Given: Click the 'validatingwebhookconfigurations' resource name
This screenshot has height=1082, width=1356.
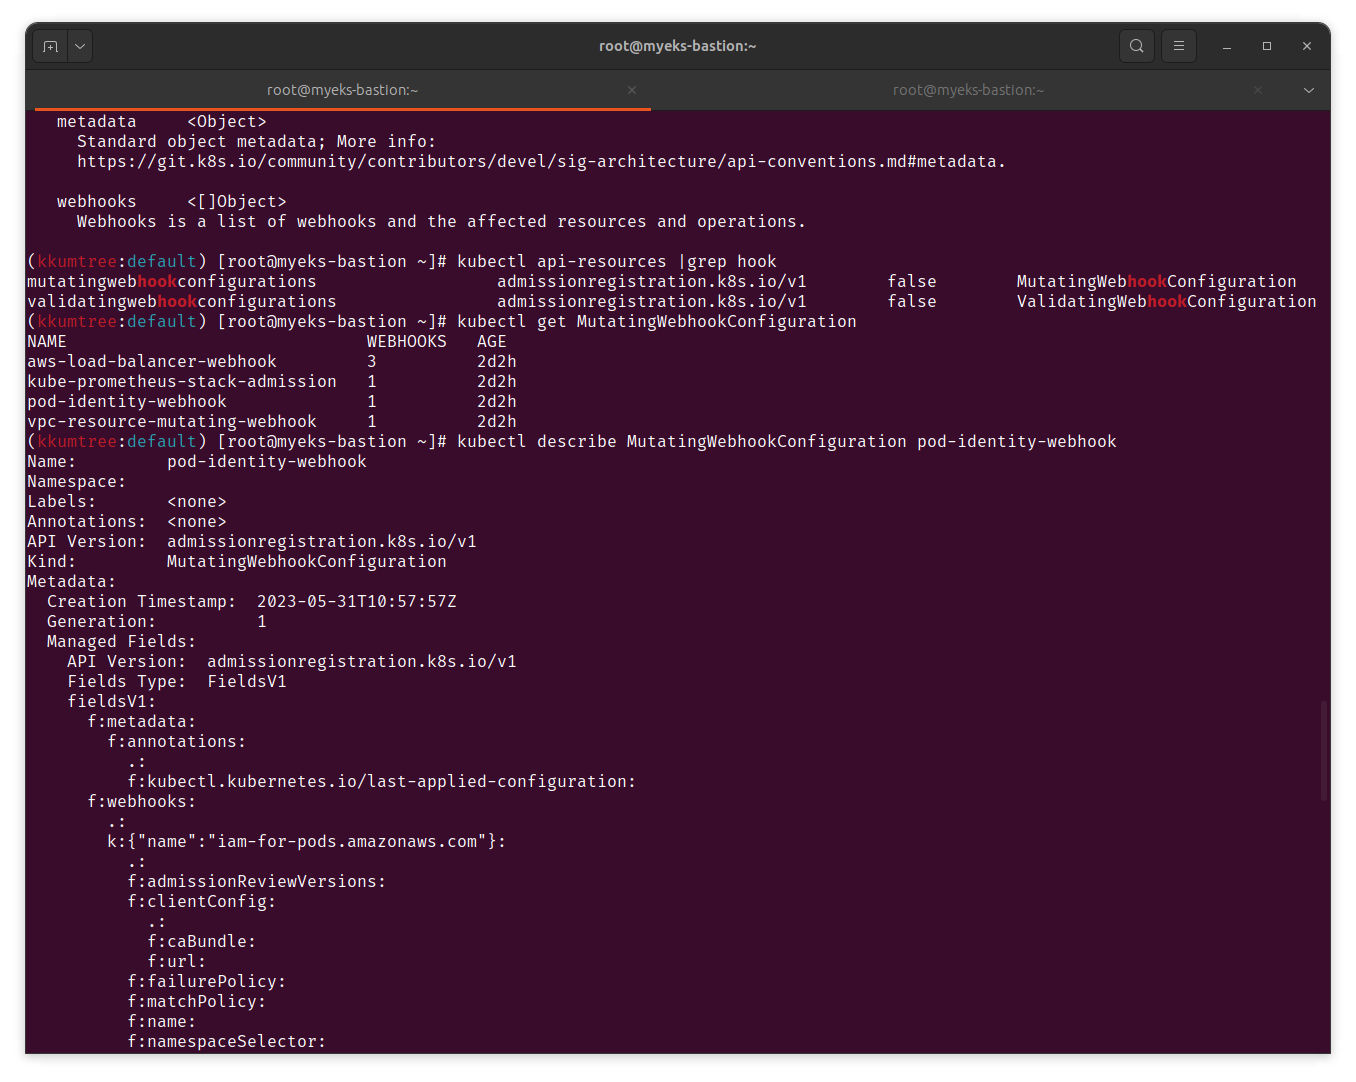Looking at the screenshot, I should point(182,302).
